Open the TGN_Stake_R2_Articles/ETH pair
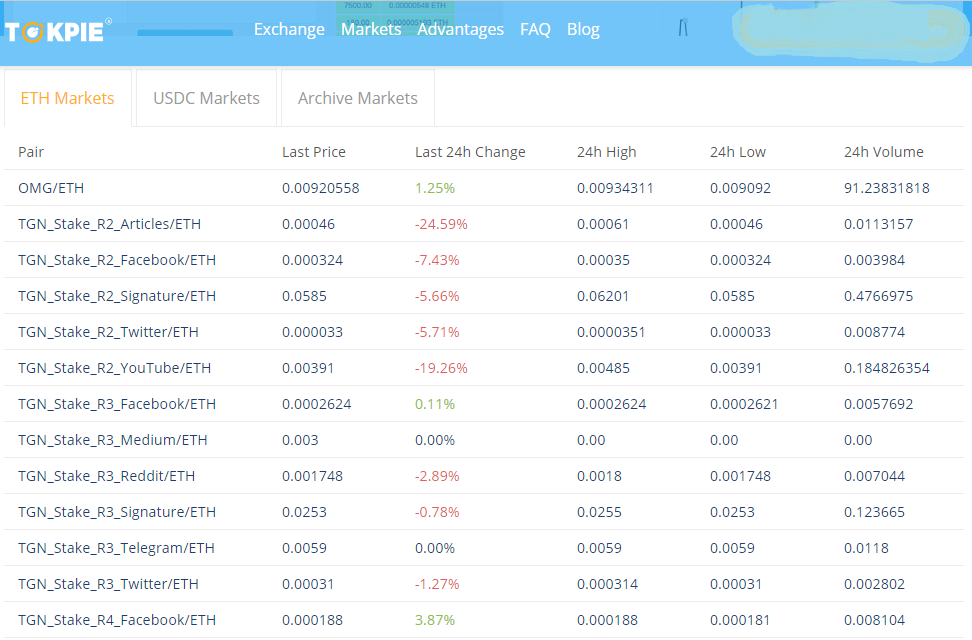Viewport: 972px width, 640px height. [109, 224]
